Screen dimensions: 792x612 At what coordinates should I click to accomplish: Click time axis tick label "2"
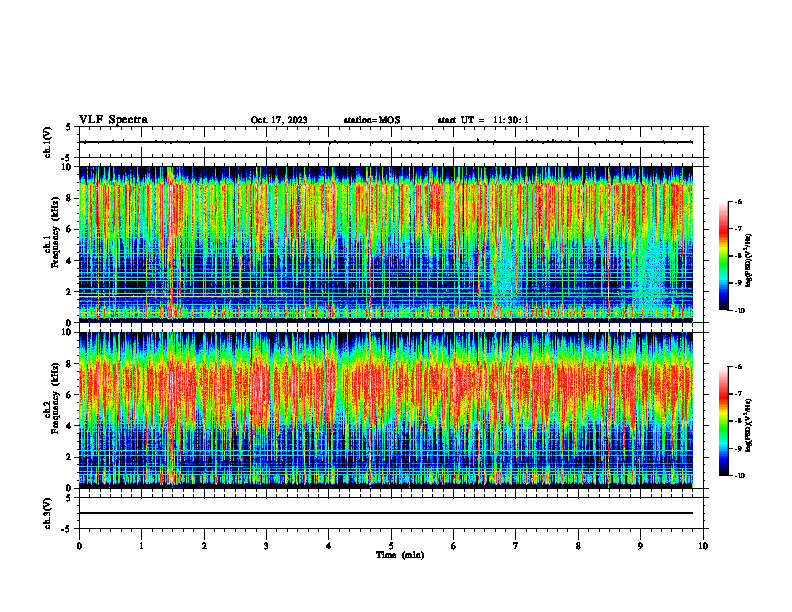(x=204, y=546)
